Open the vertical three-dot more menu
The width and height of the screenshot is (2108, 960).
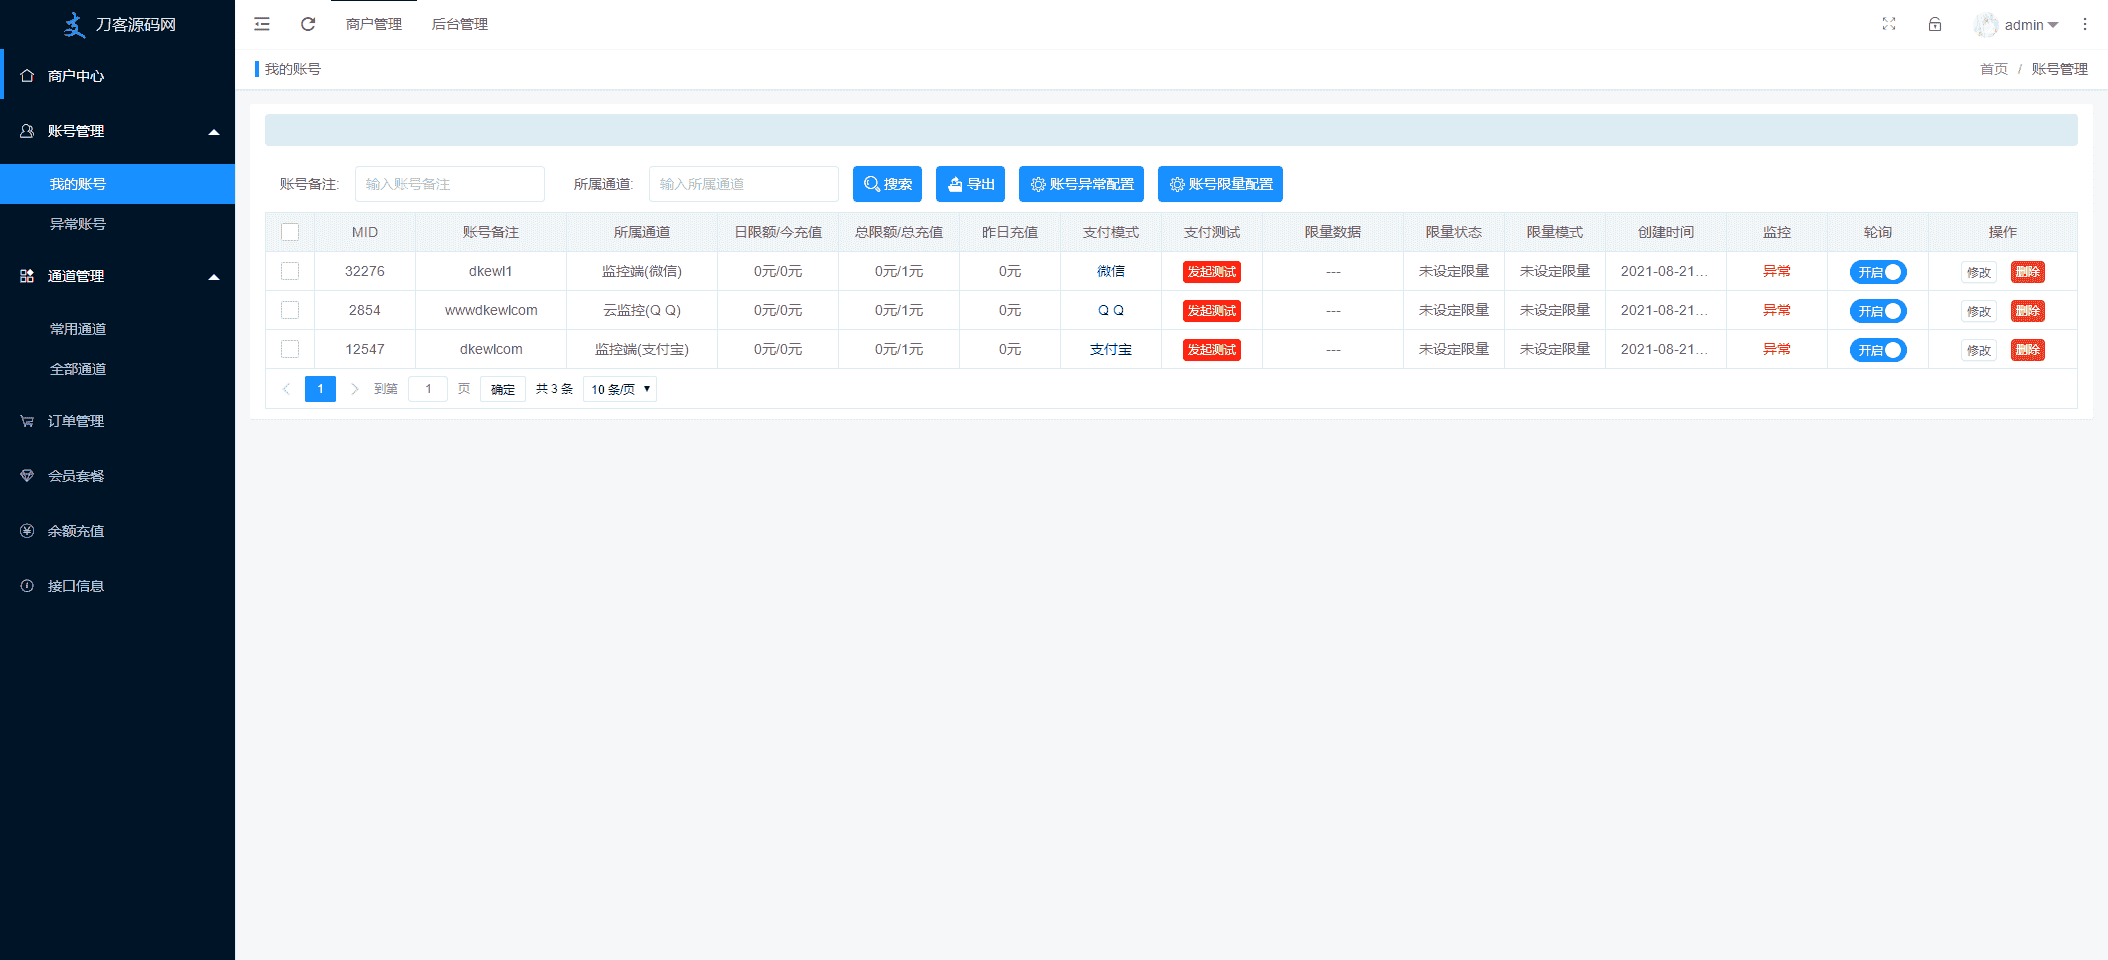coord(2085,24)
